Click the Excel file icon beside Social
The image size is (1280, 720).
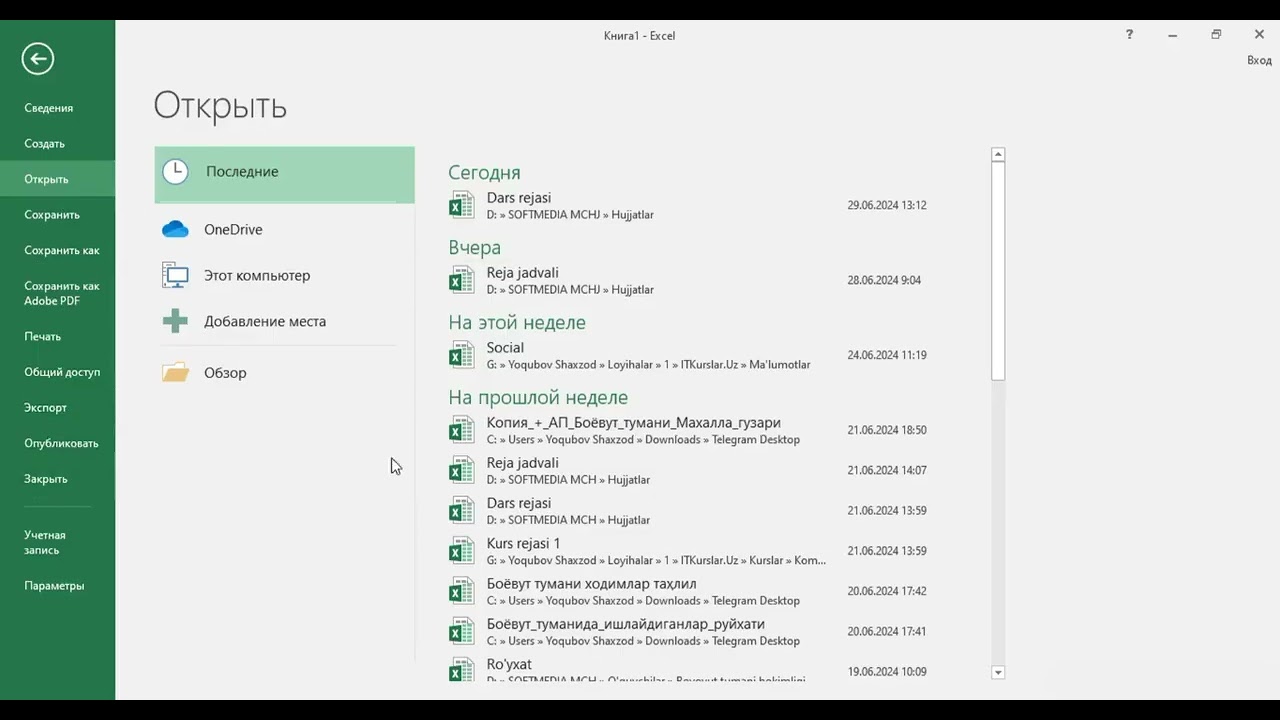point(461,355)
